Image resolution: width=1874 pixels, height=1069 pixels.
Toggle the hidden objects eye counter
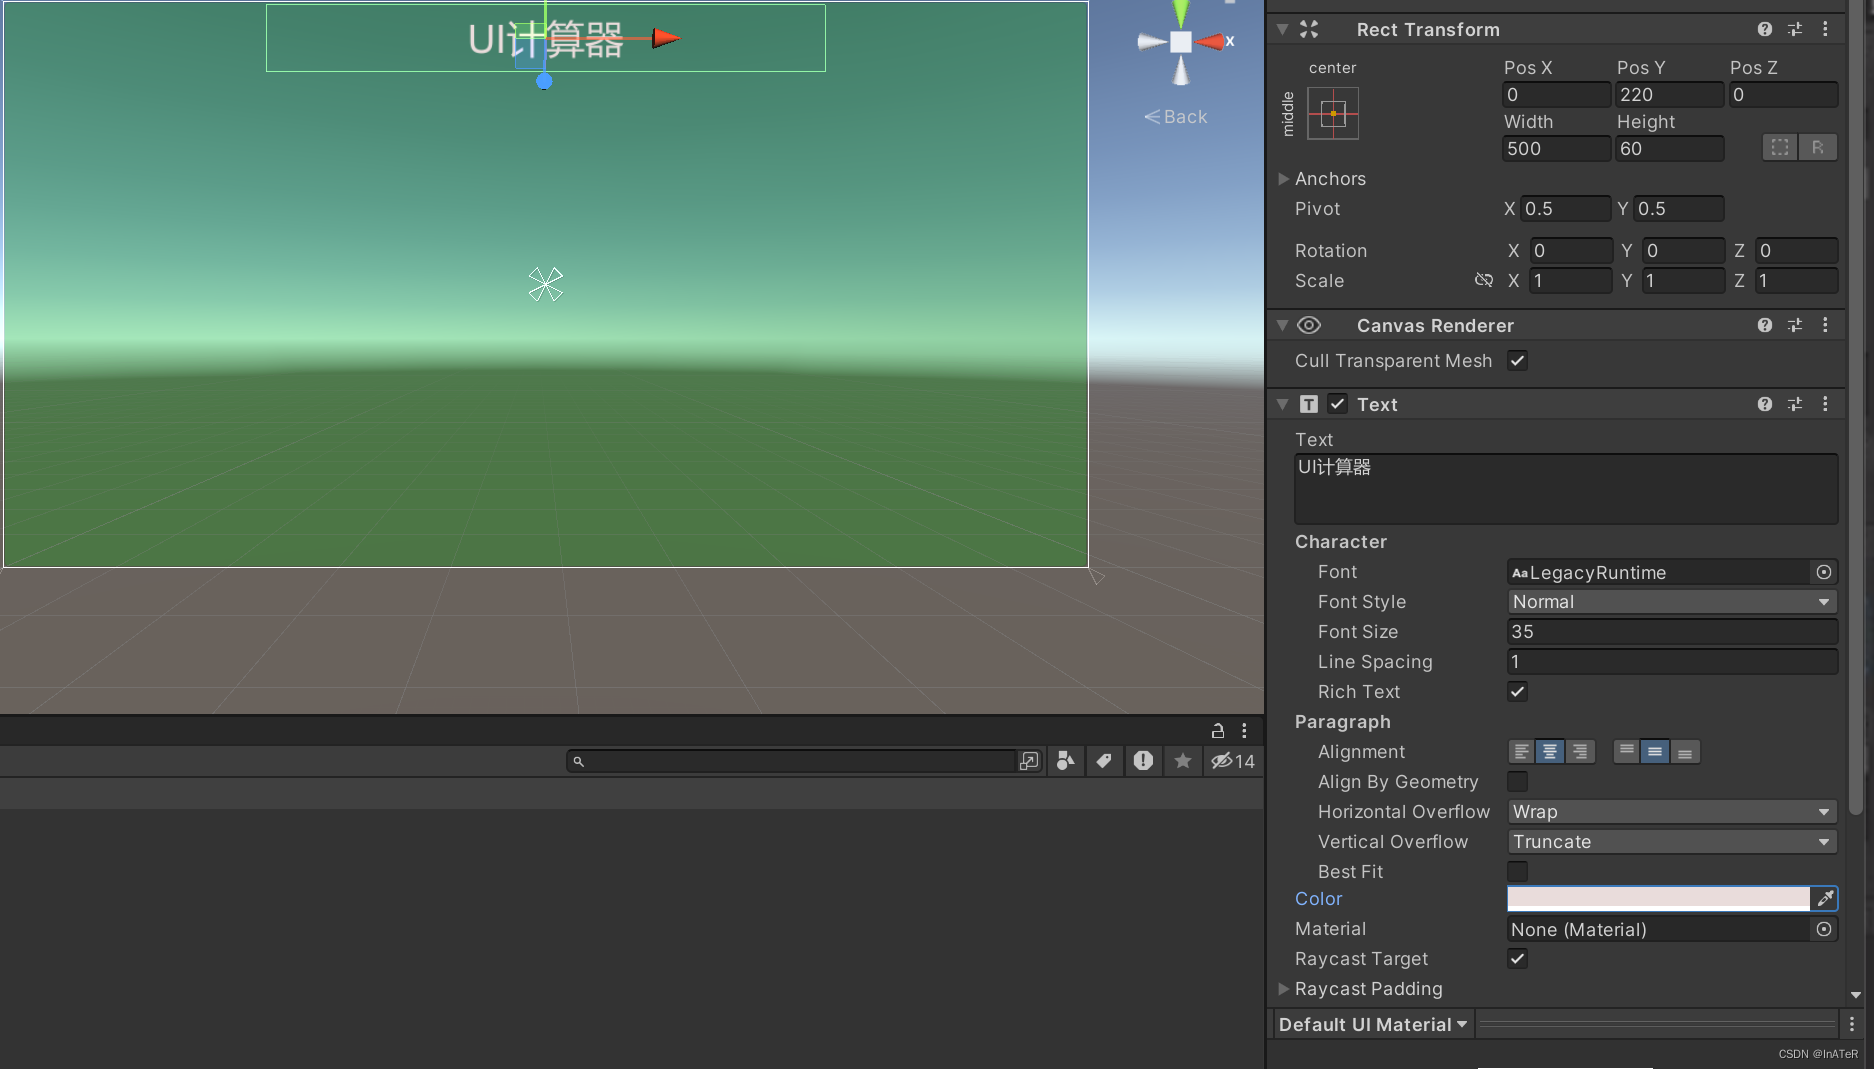1233,761
